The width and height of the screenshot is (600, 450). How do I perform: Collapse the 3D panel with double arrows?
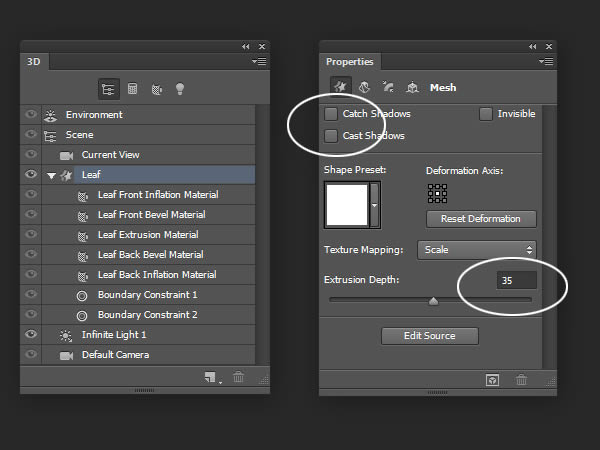[x=246, y=46]
